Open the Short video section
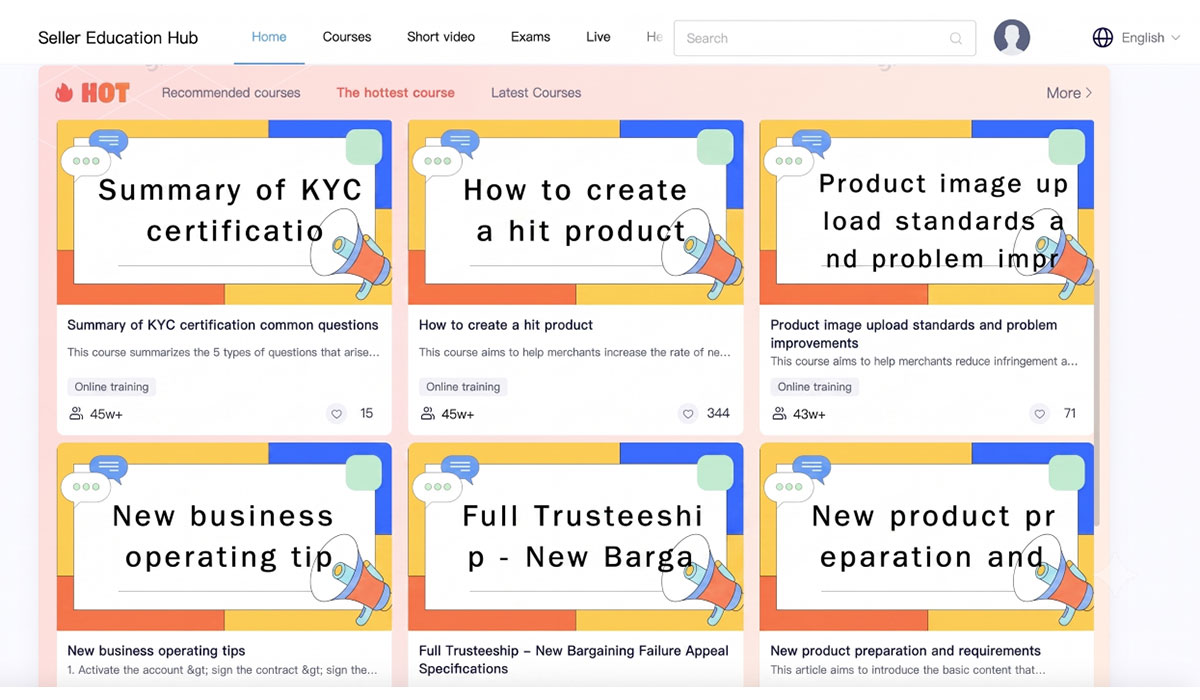The width and height of the screenshot is (1200, 700). pos(441,37)
